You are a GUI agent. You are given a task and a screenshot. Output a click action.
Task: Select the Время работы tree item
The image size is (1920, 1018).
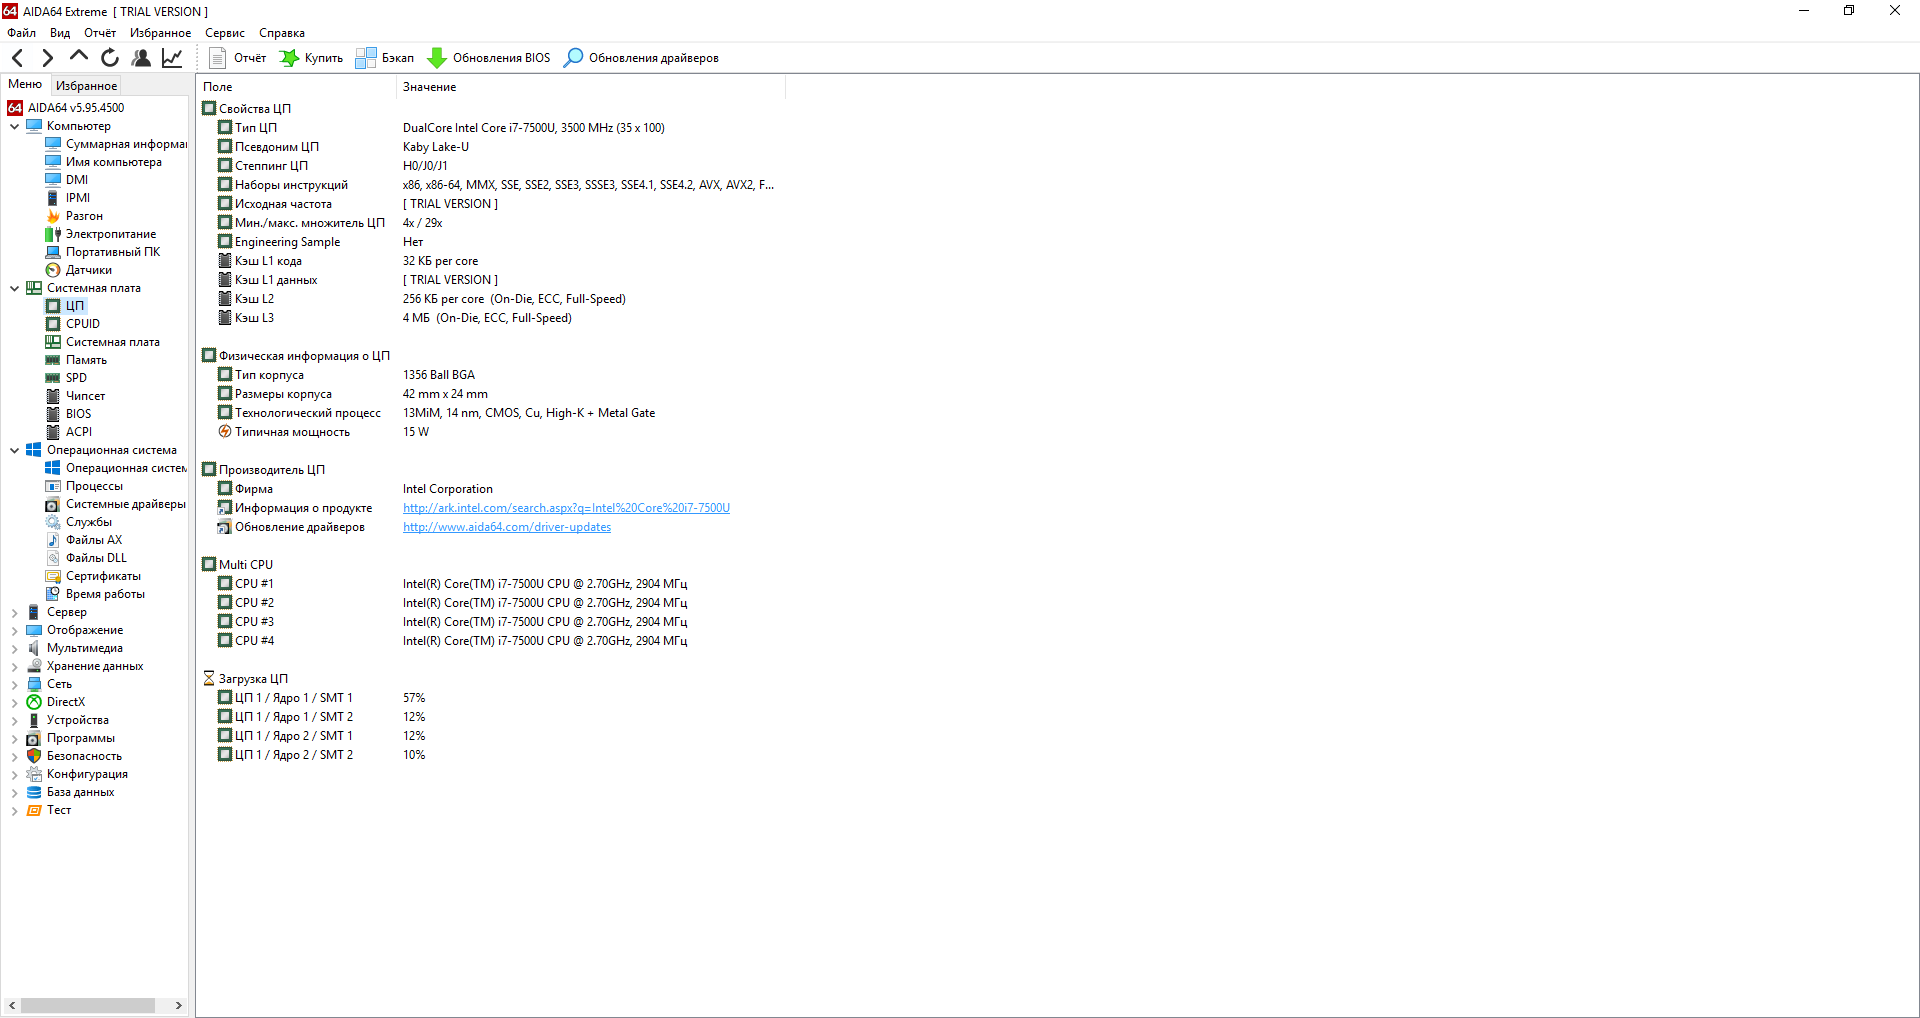(95, 594)
